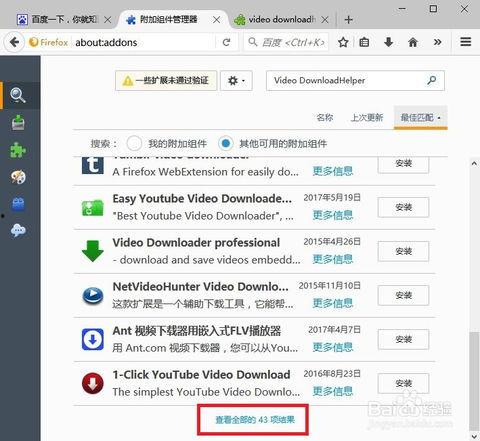Reload the page with the refresh icon
480x441 pixels.
point(226,42)
